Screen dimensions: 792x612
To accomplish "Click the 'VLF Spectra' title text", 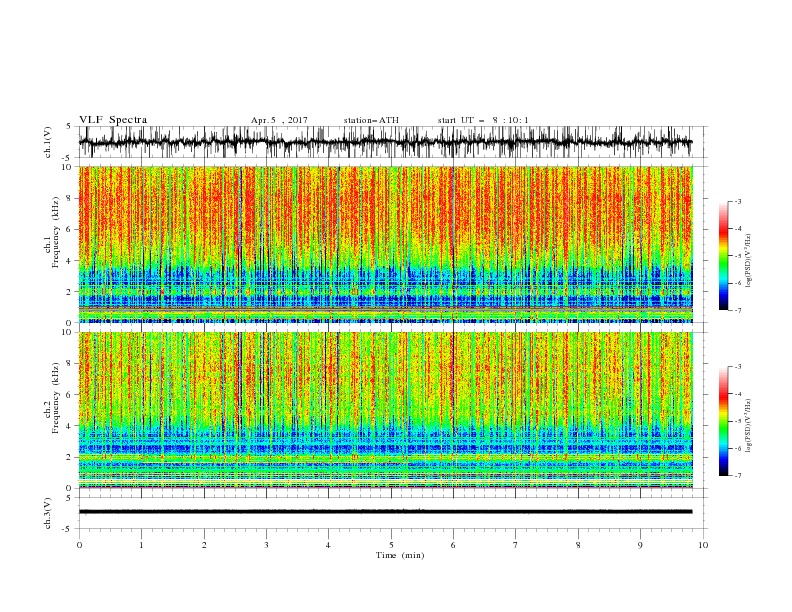I will pyautogui.click(x=113, y=120).
